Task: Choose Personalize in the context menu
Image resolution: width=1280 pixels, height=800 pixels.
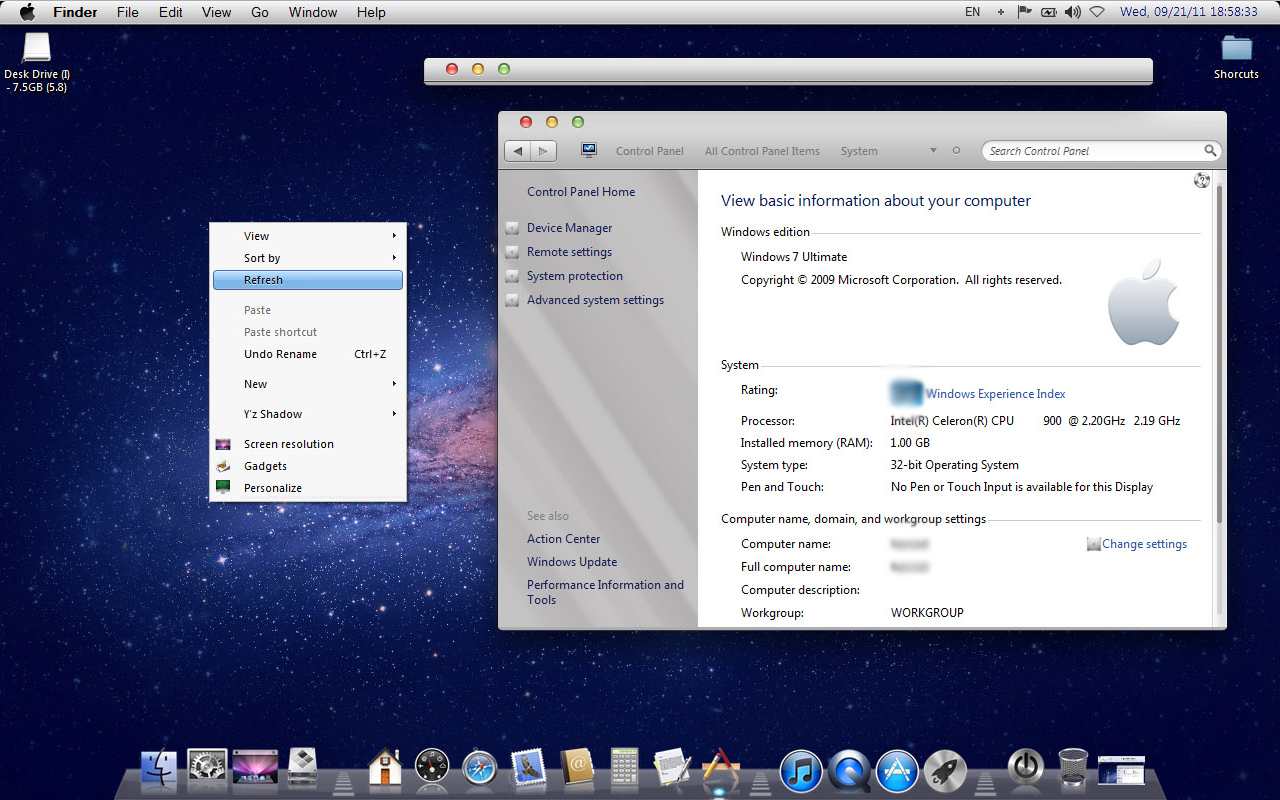Action: (308, 488)
